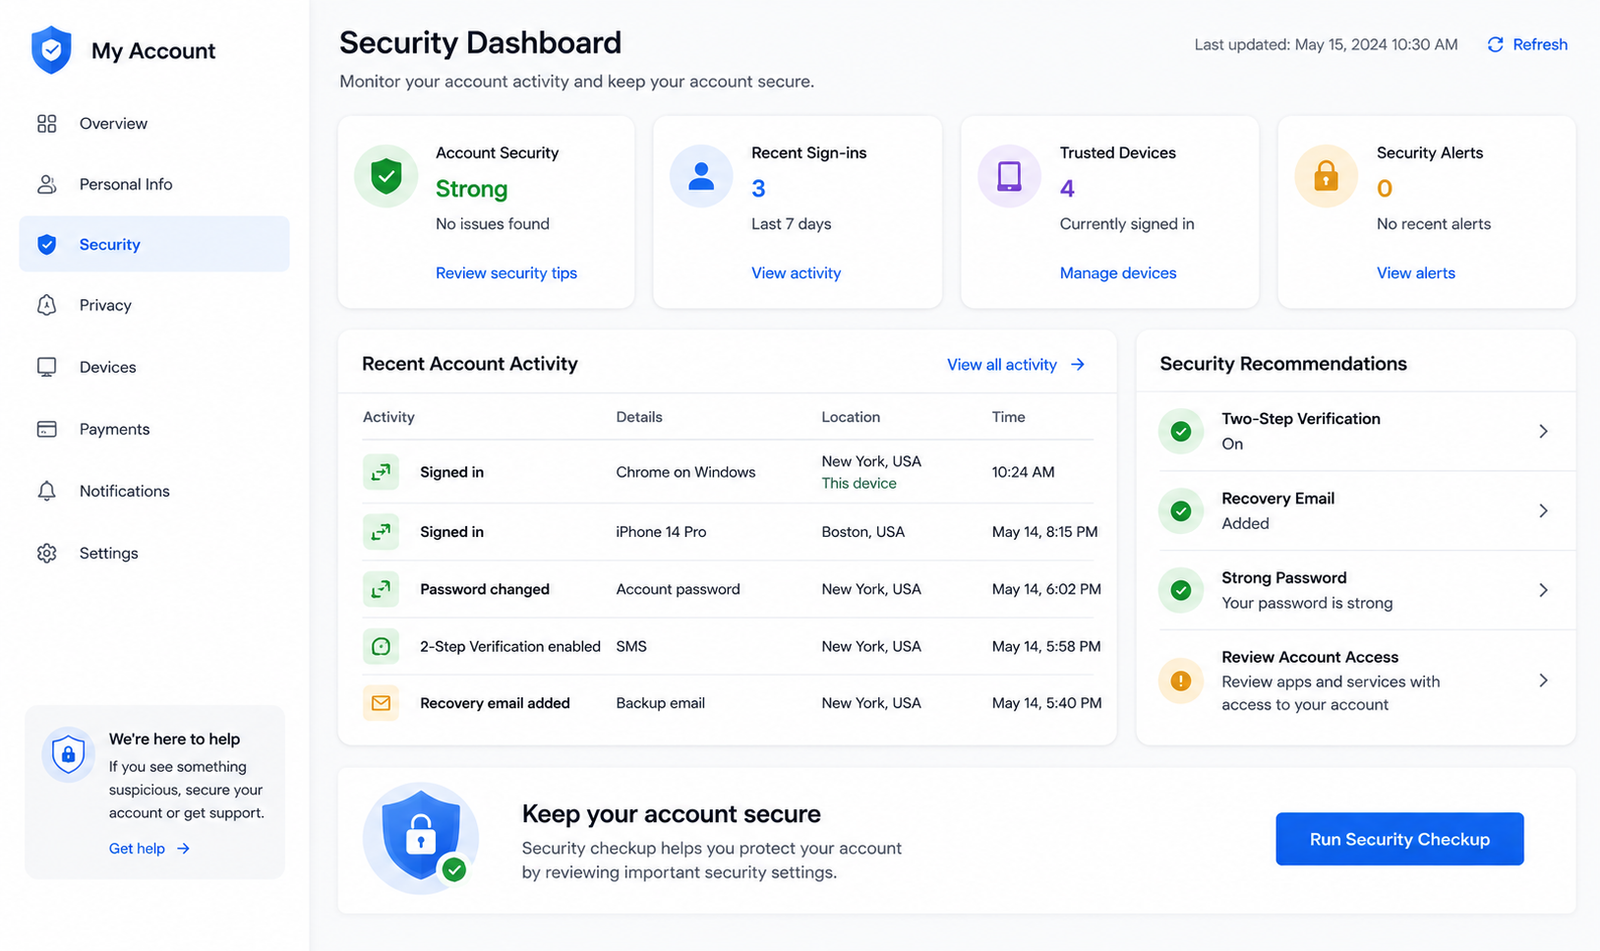Click the Devices monitor icon

pos(47,367)
